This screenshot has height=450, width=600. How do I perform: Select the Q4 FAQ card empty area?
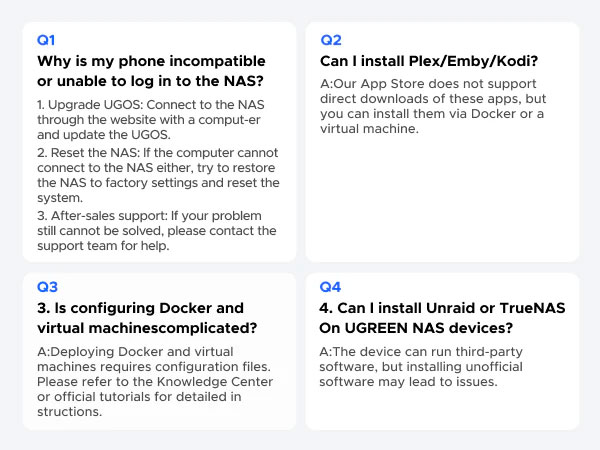[442, 408]
